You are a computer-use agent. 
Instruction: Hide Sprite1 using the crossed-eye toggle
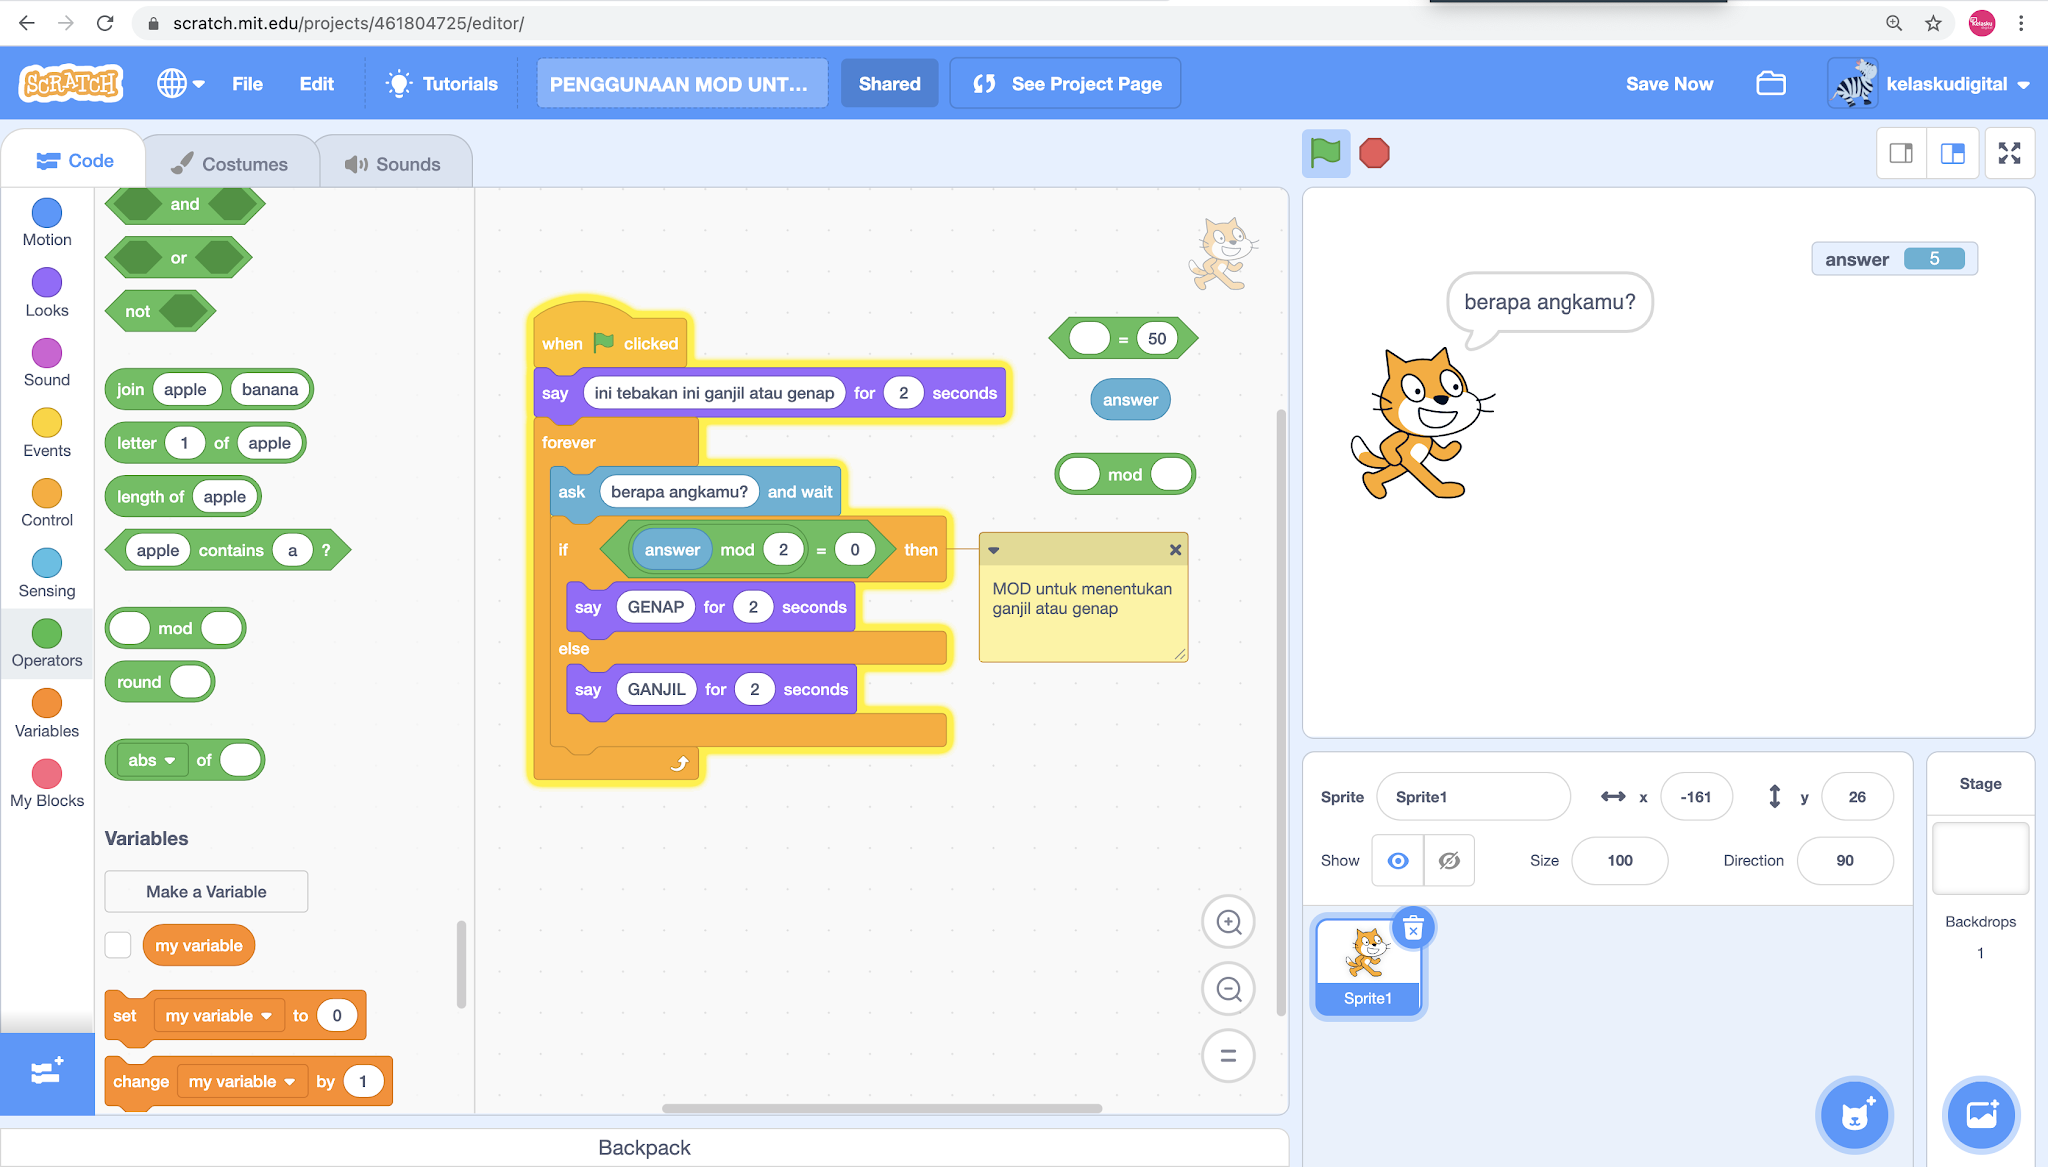click(1449, 860)
